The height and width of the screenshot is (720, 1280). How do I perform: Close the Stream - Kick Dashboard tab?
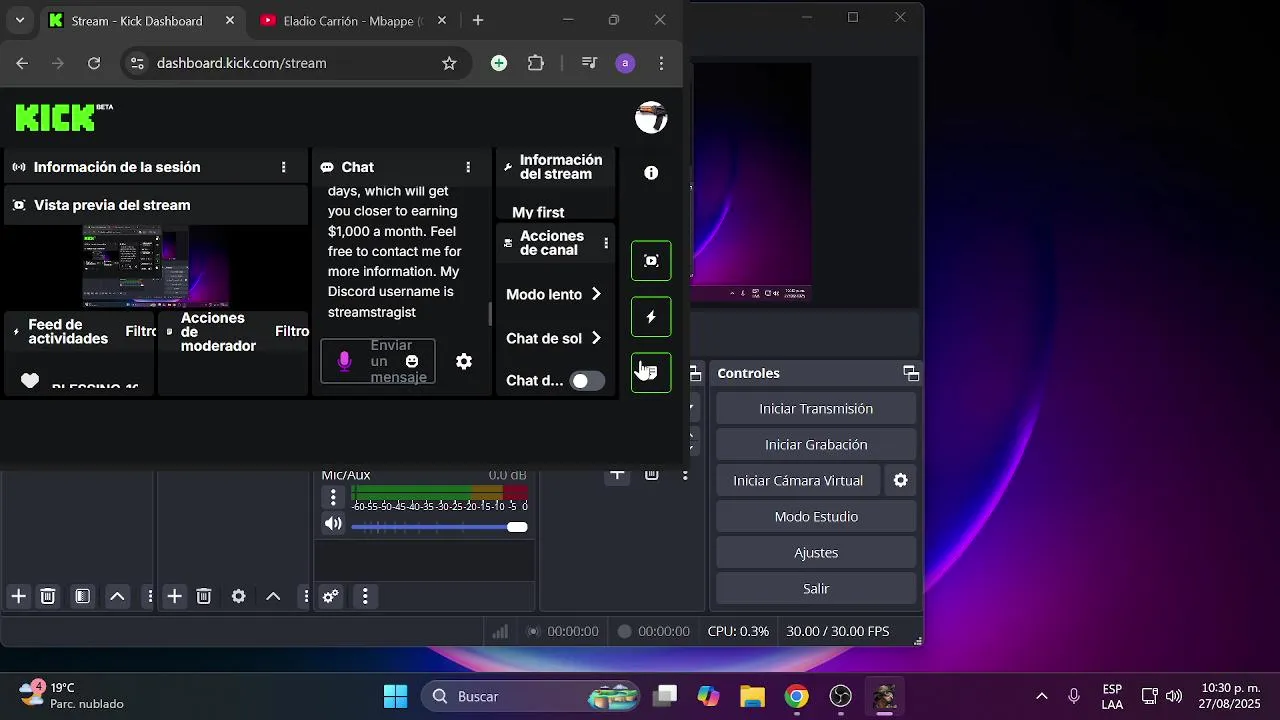pos(230,21)
